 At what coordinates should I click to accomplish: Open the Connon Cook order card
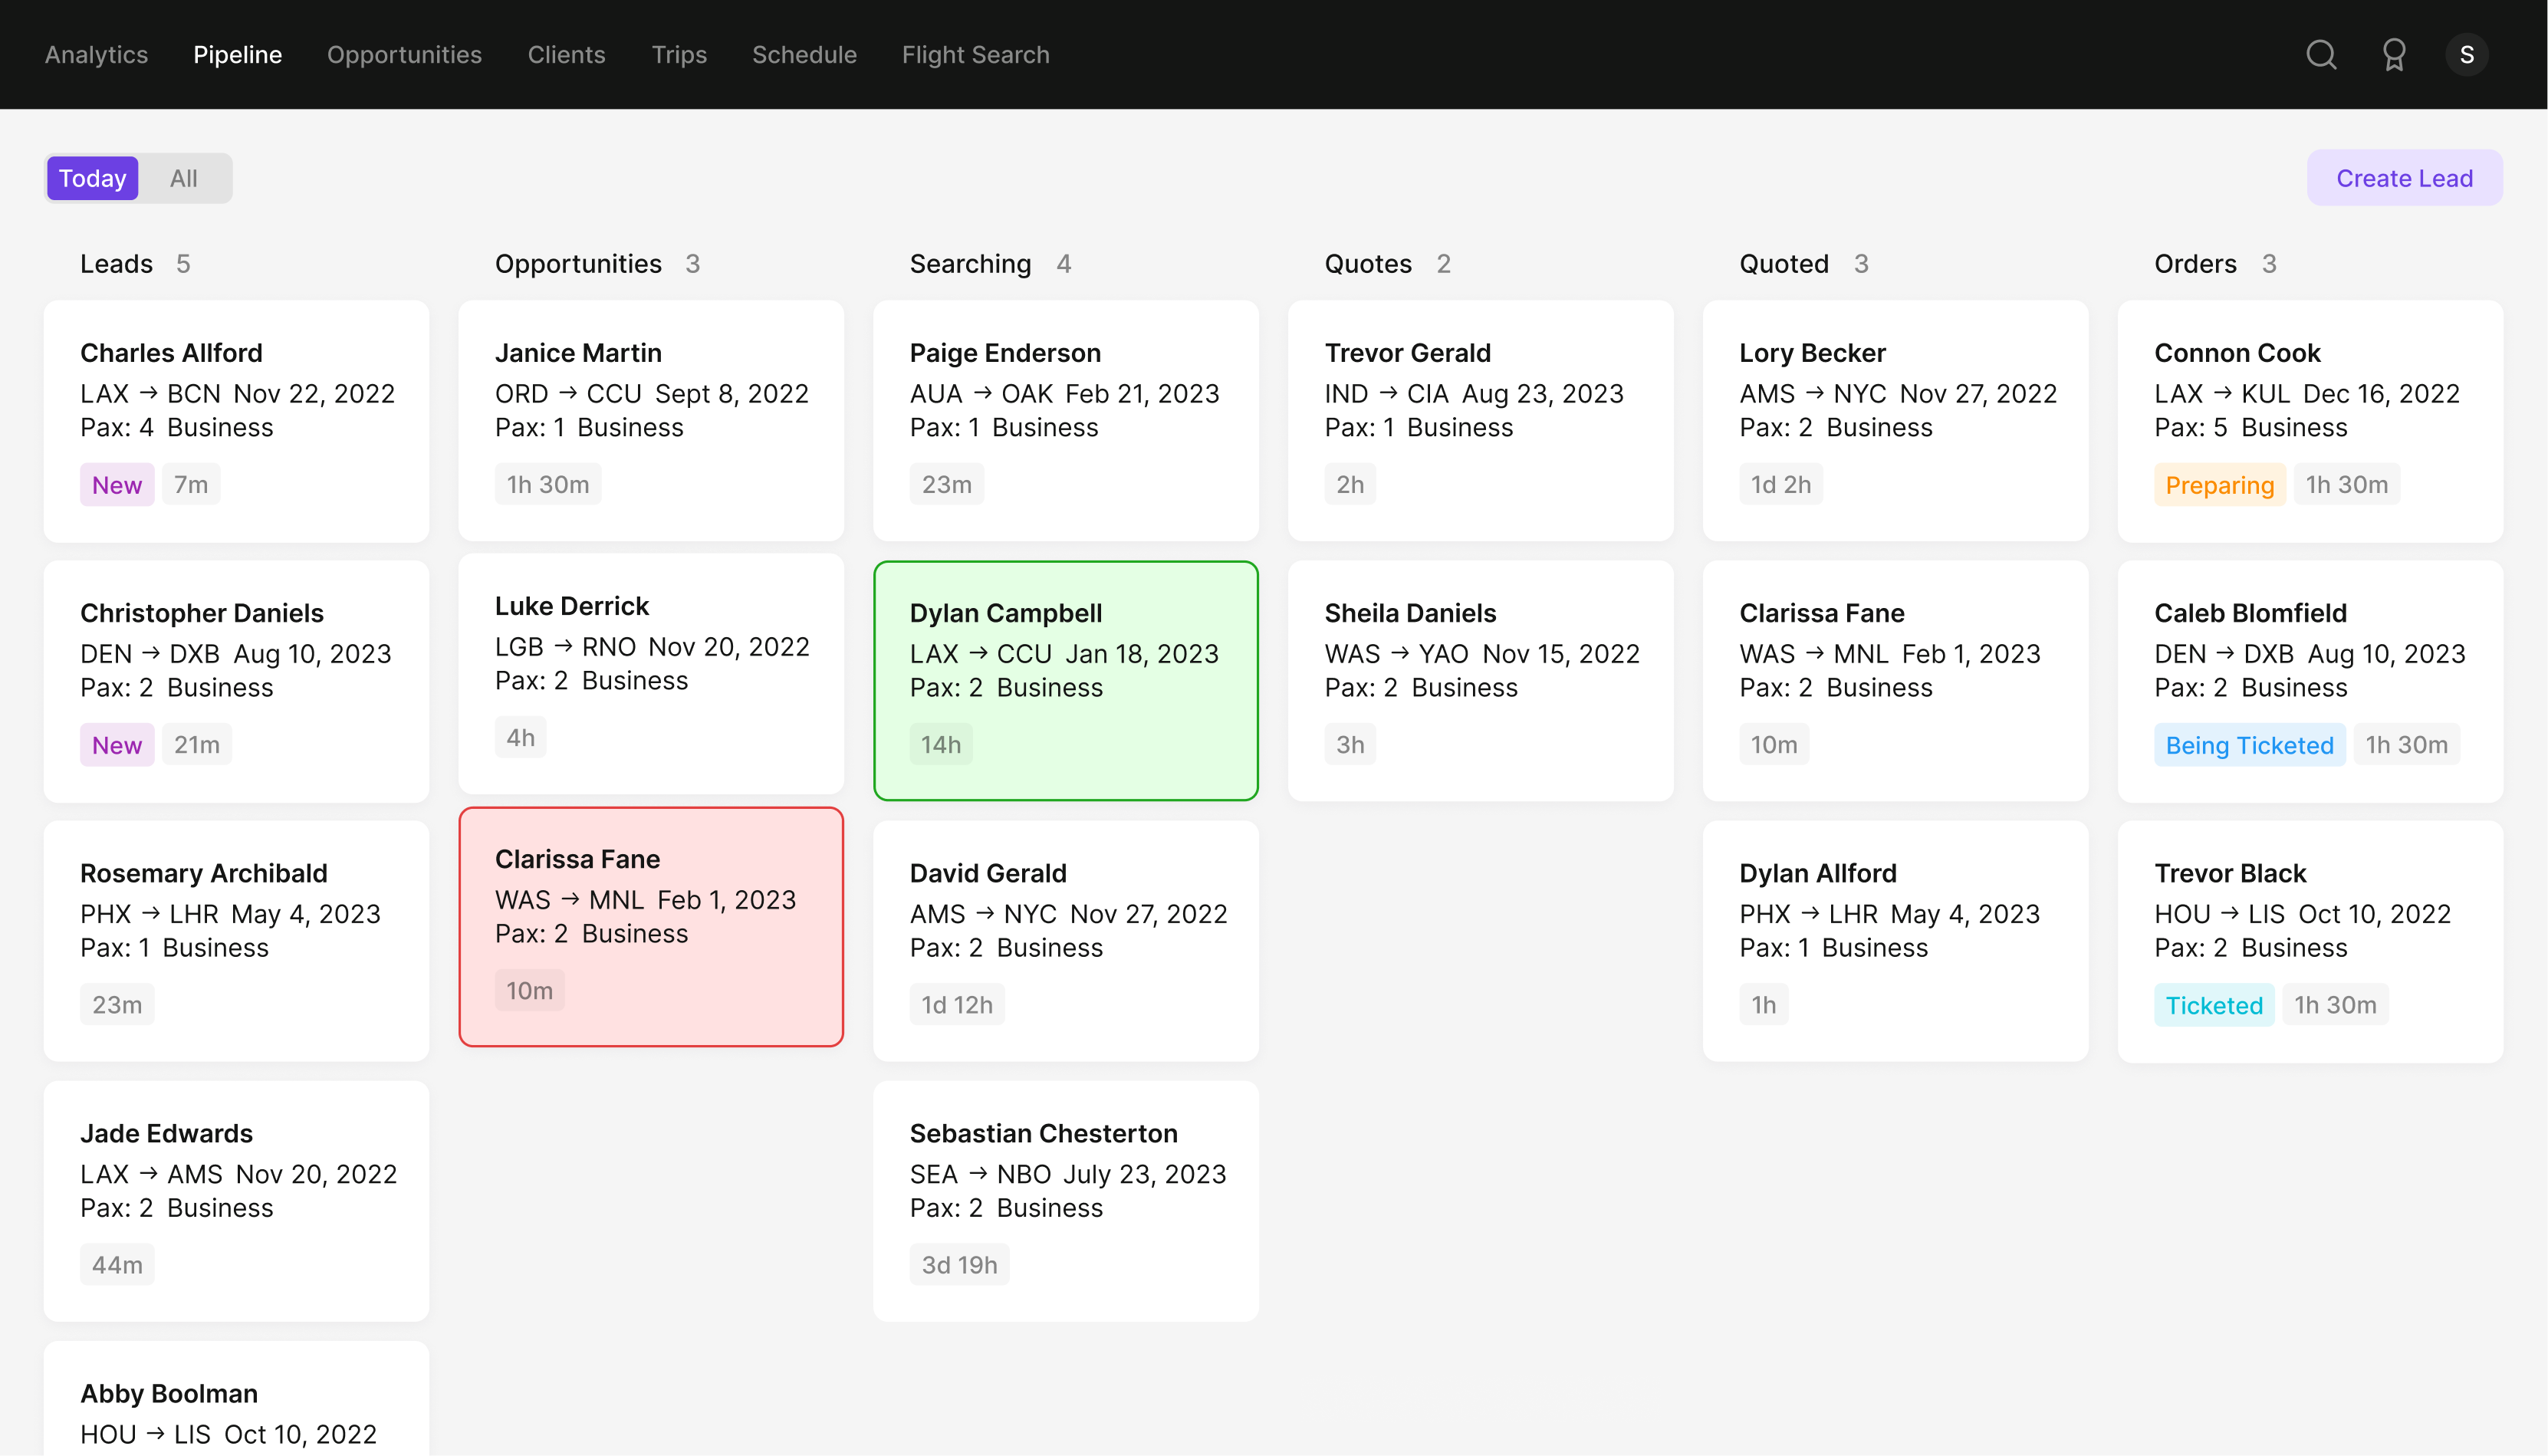2311,421
